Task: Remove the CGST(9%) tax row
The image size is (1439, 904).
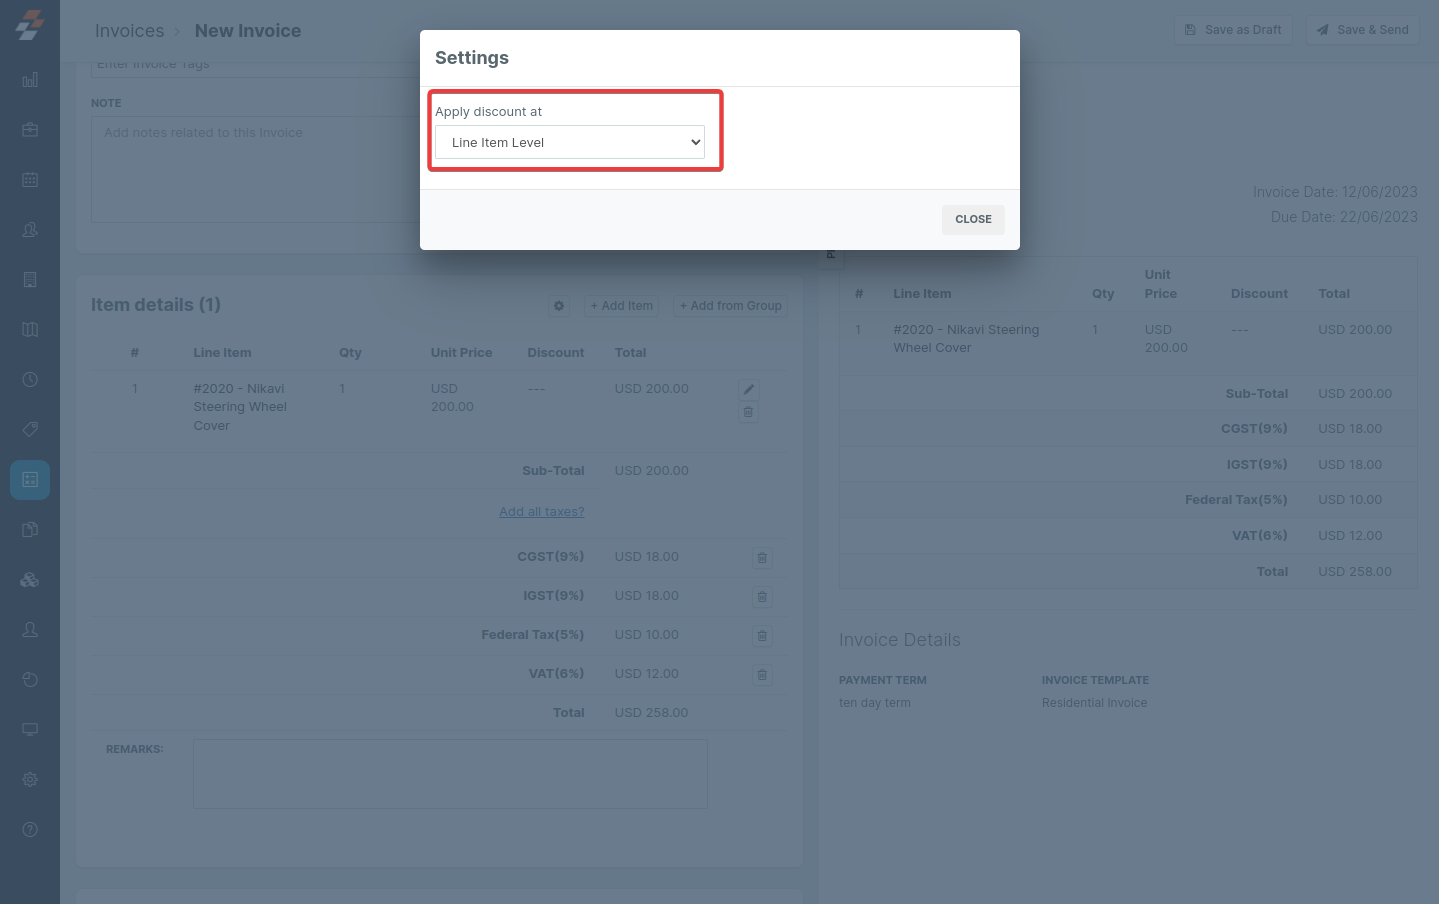Action: coord(762,558)
